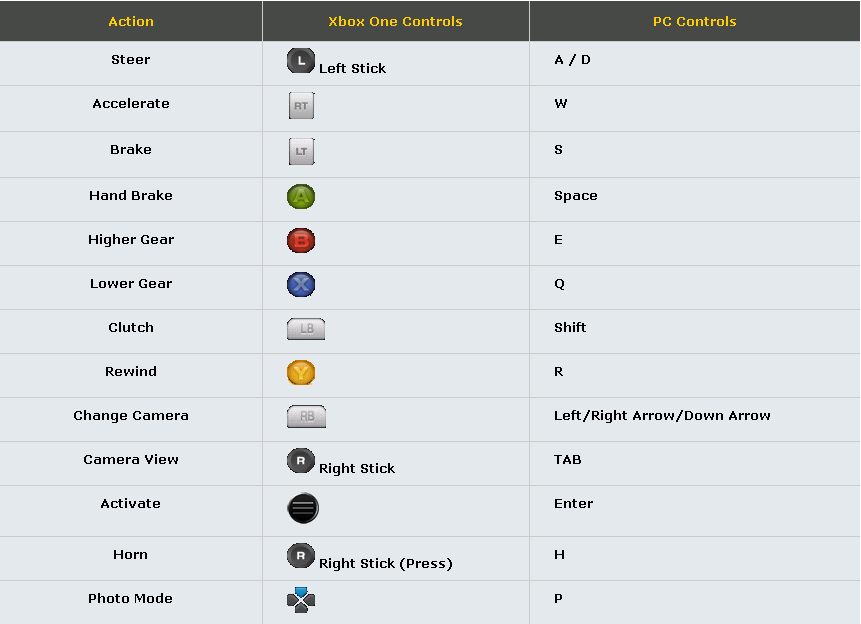Select the green A button icon
The width and height of the screenshot is (861, 624).
(301, 197)
